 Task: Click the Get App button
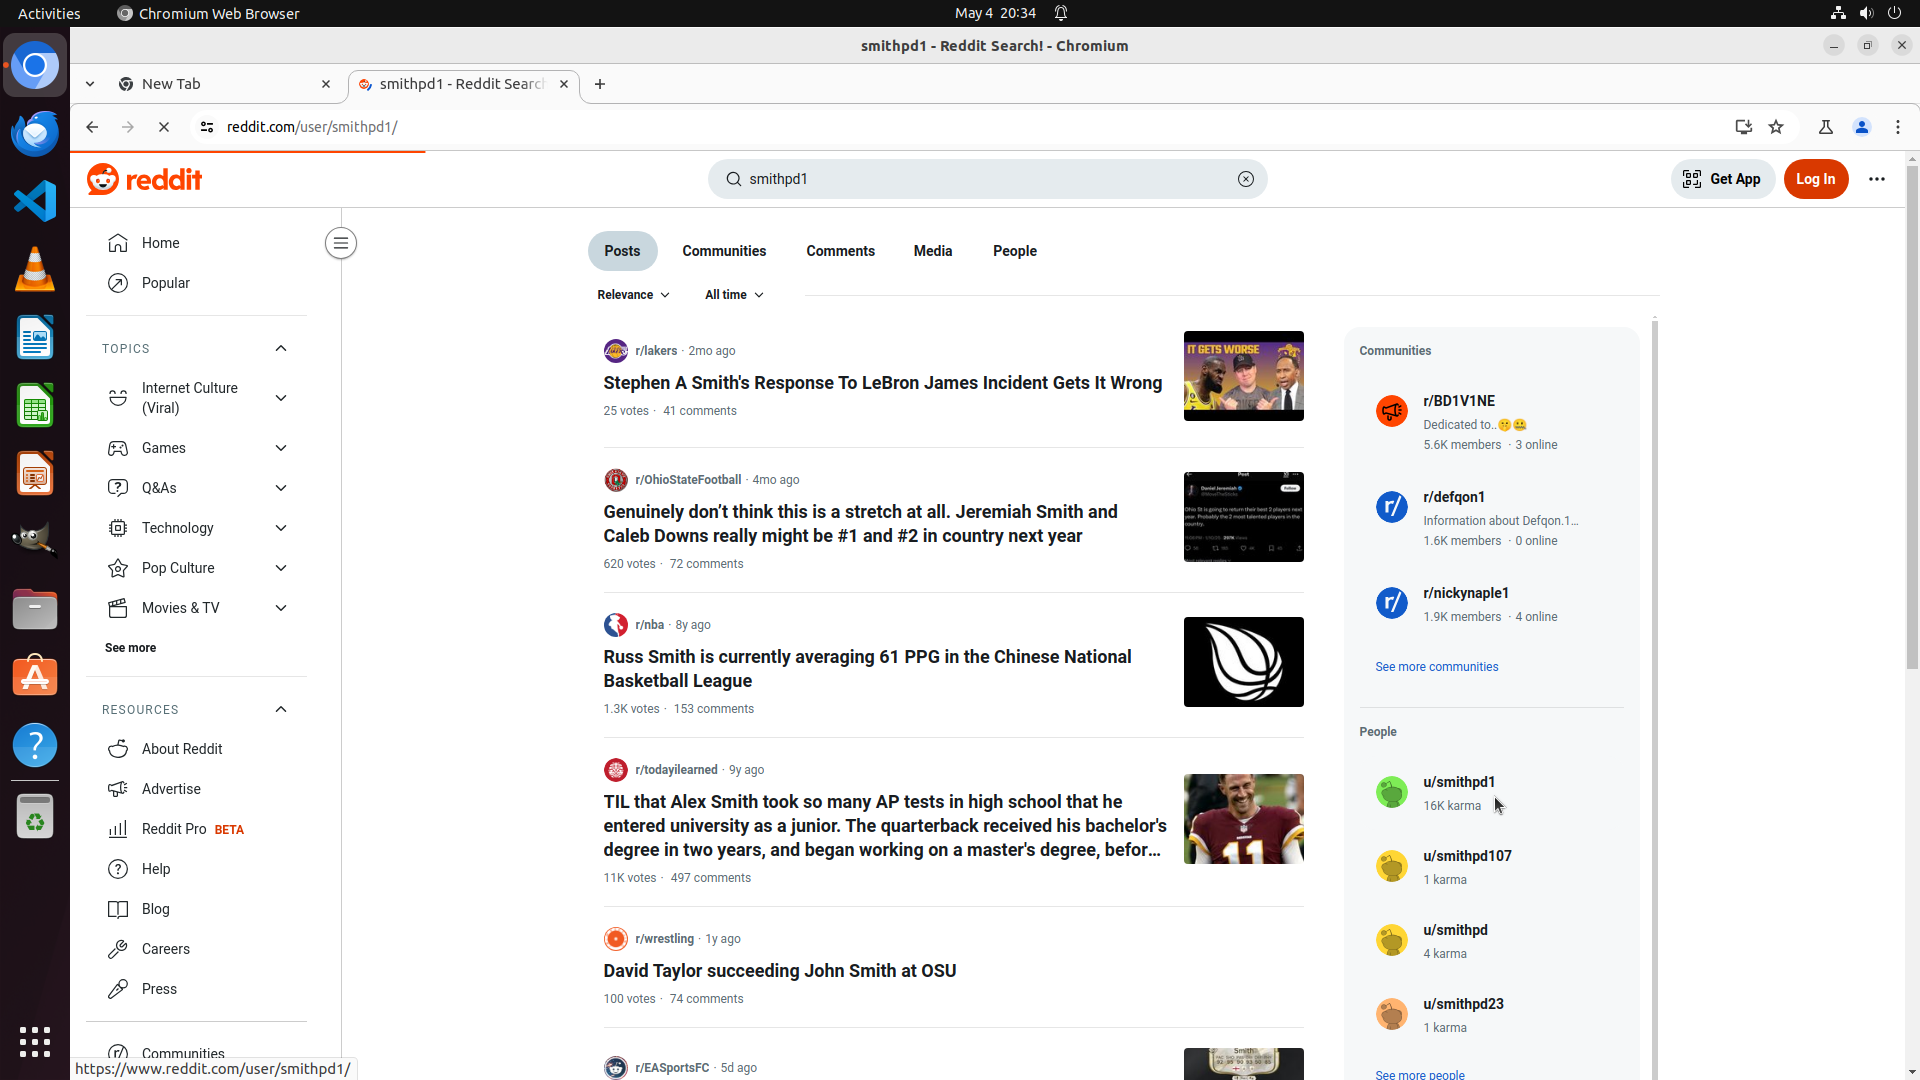coord(1722,179)
